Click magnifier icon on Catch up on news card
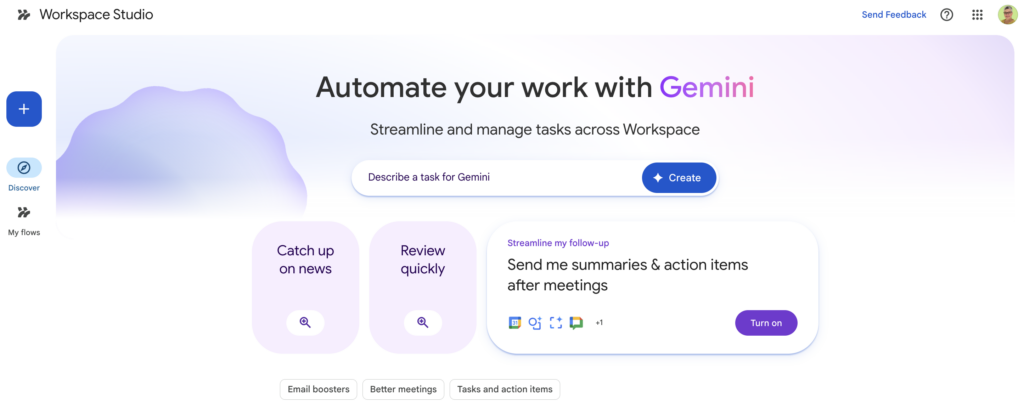 [305, 323]
